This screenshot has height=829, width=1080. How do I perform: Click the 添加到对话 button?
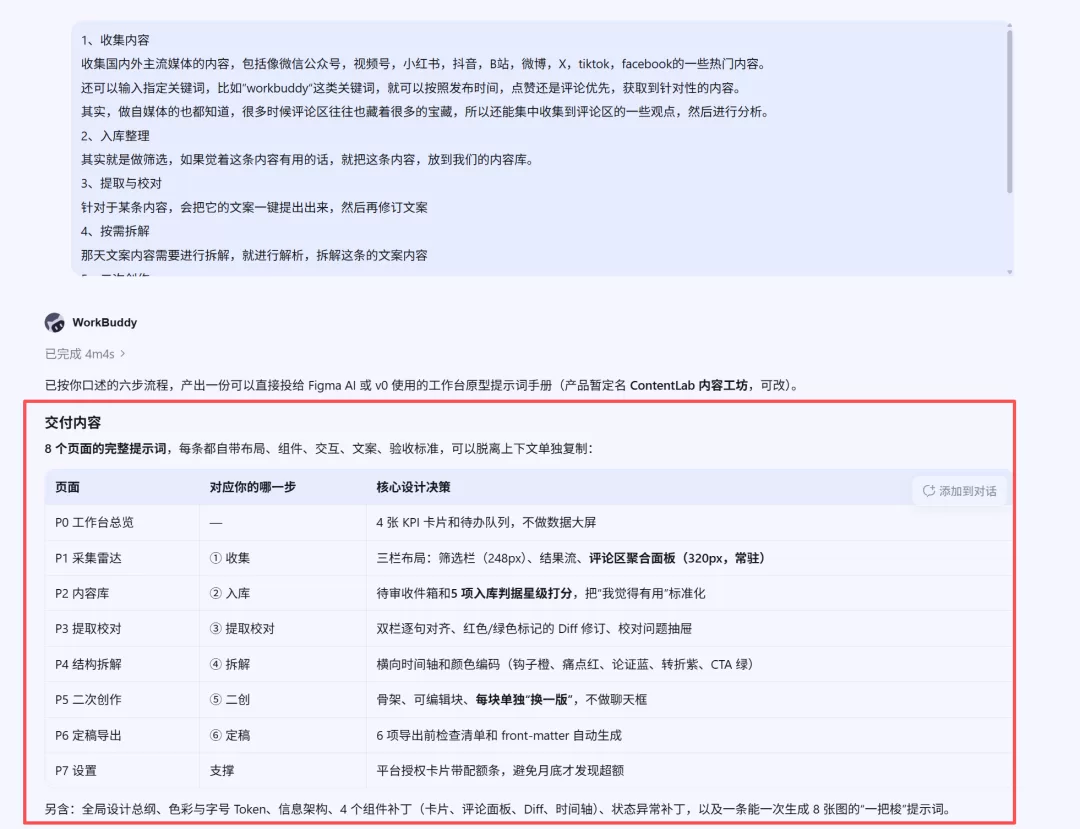[x=959, y=491]
